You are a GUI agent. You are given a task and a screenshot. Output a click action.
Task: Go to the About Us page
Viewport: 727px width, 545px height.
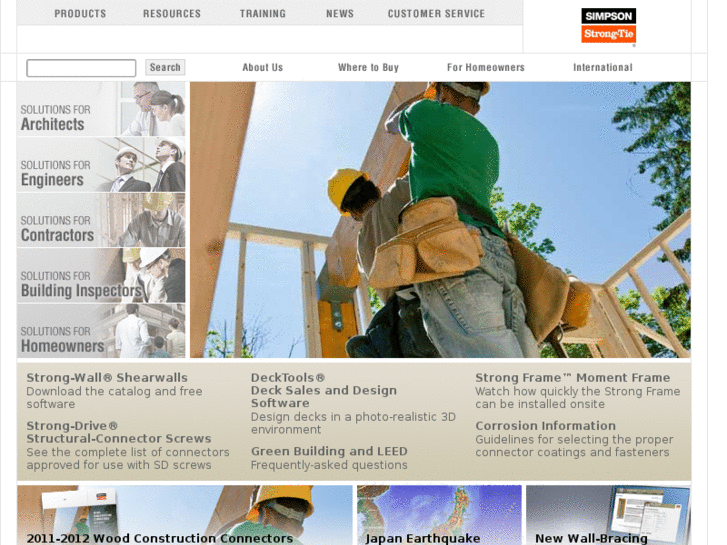(x=262, y=67)
